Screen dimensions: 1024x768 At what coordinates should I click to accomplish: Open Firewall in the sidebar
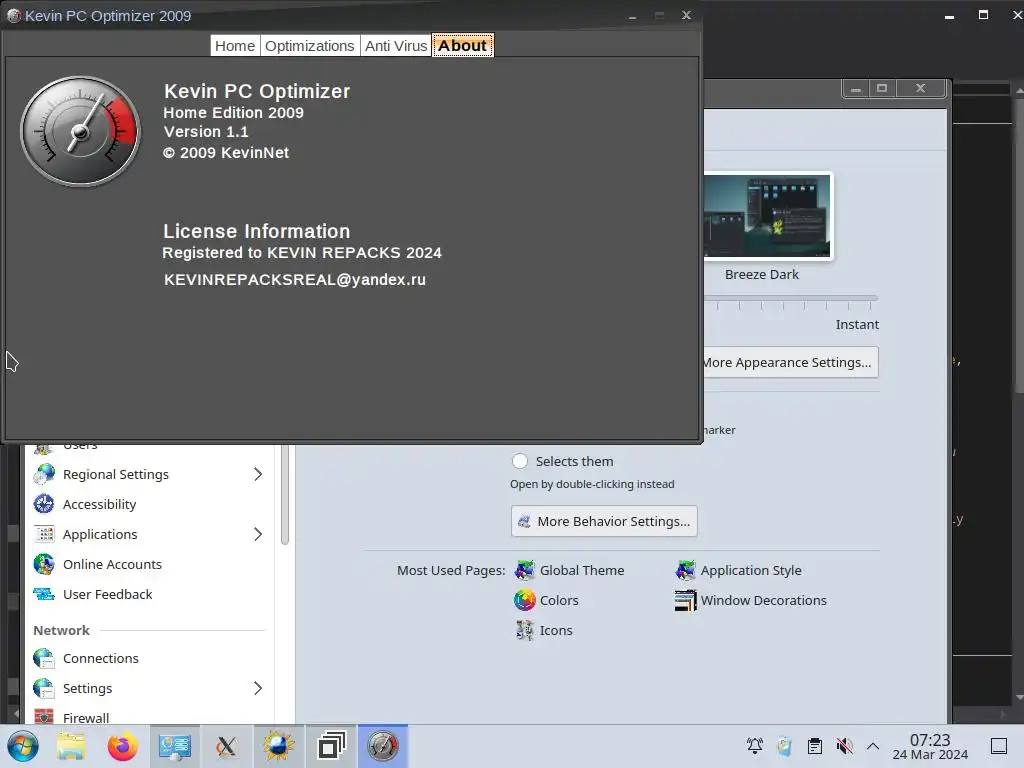tap(86, 718)
